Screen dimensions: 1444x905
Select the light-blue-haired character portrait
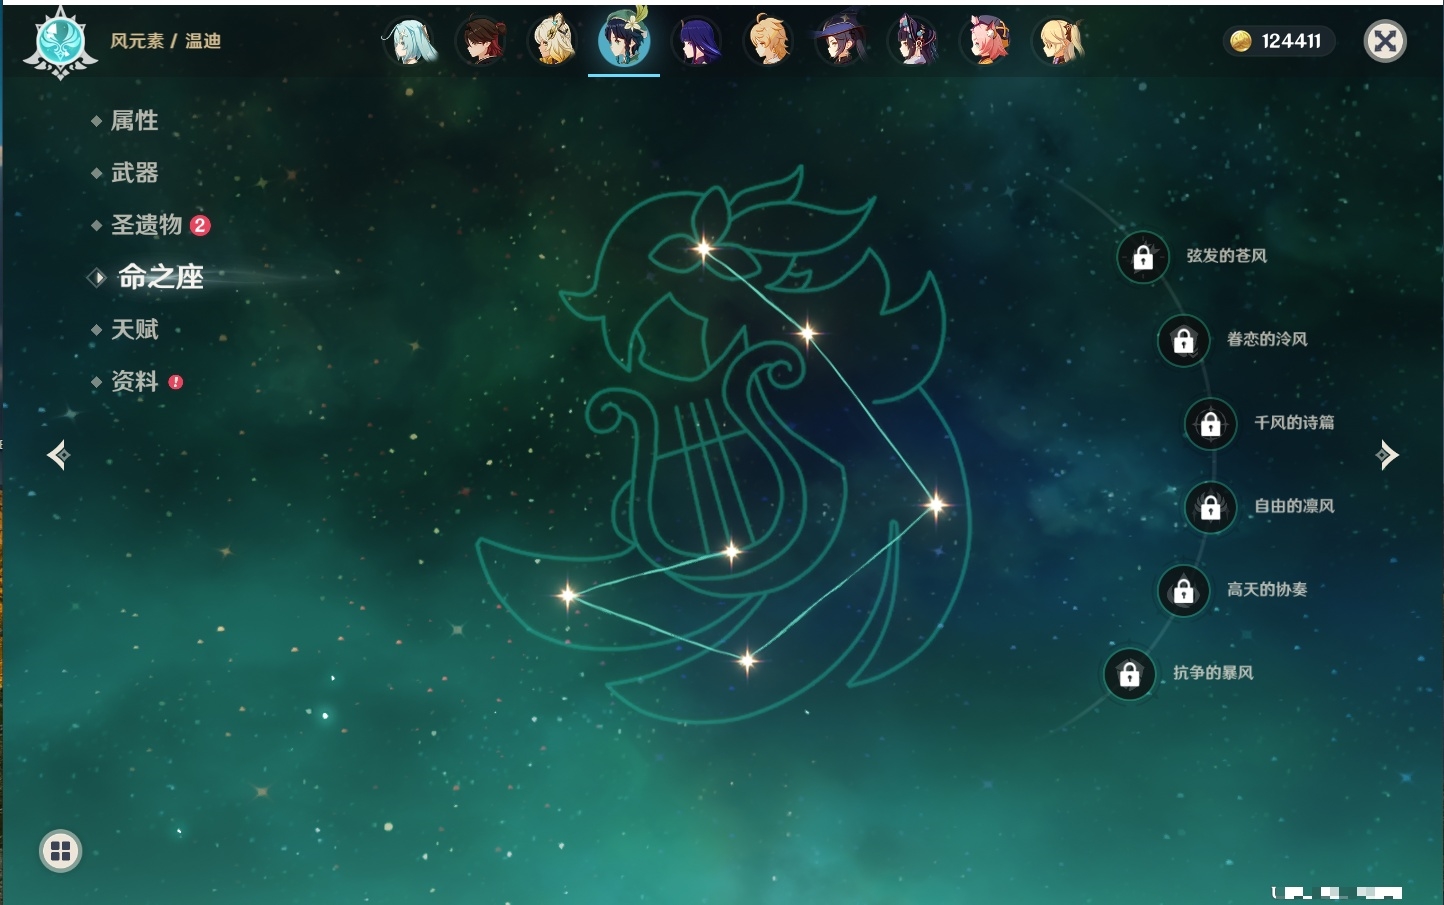coord(410,41)
